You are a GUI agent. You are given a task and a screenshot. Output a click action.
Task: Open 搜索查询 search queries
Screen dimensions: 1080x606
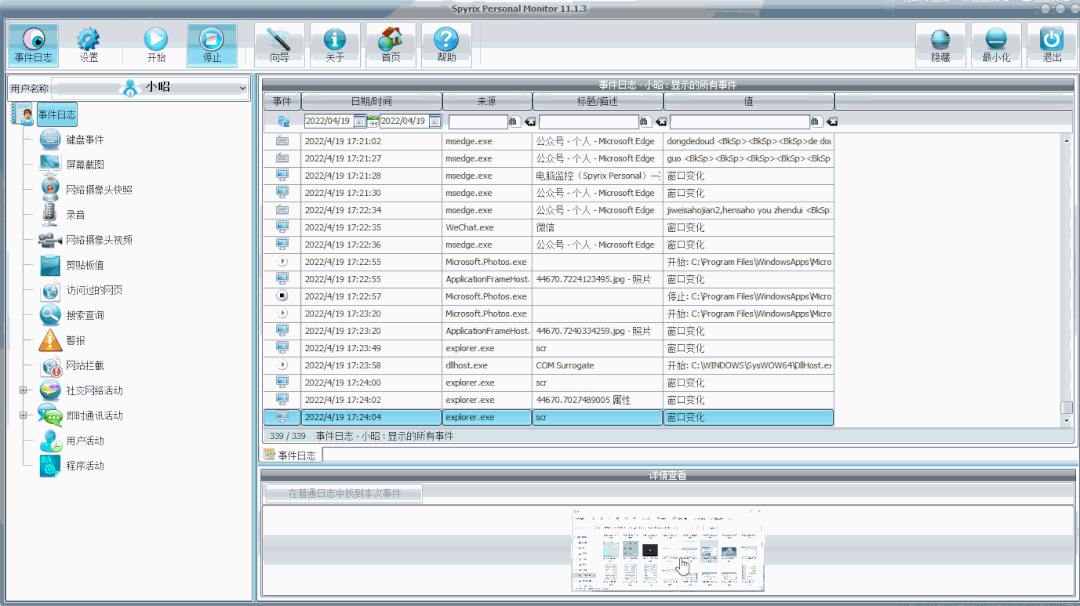point(85,315)
